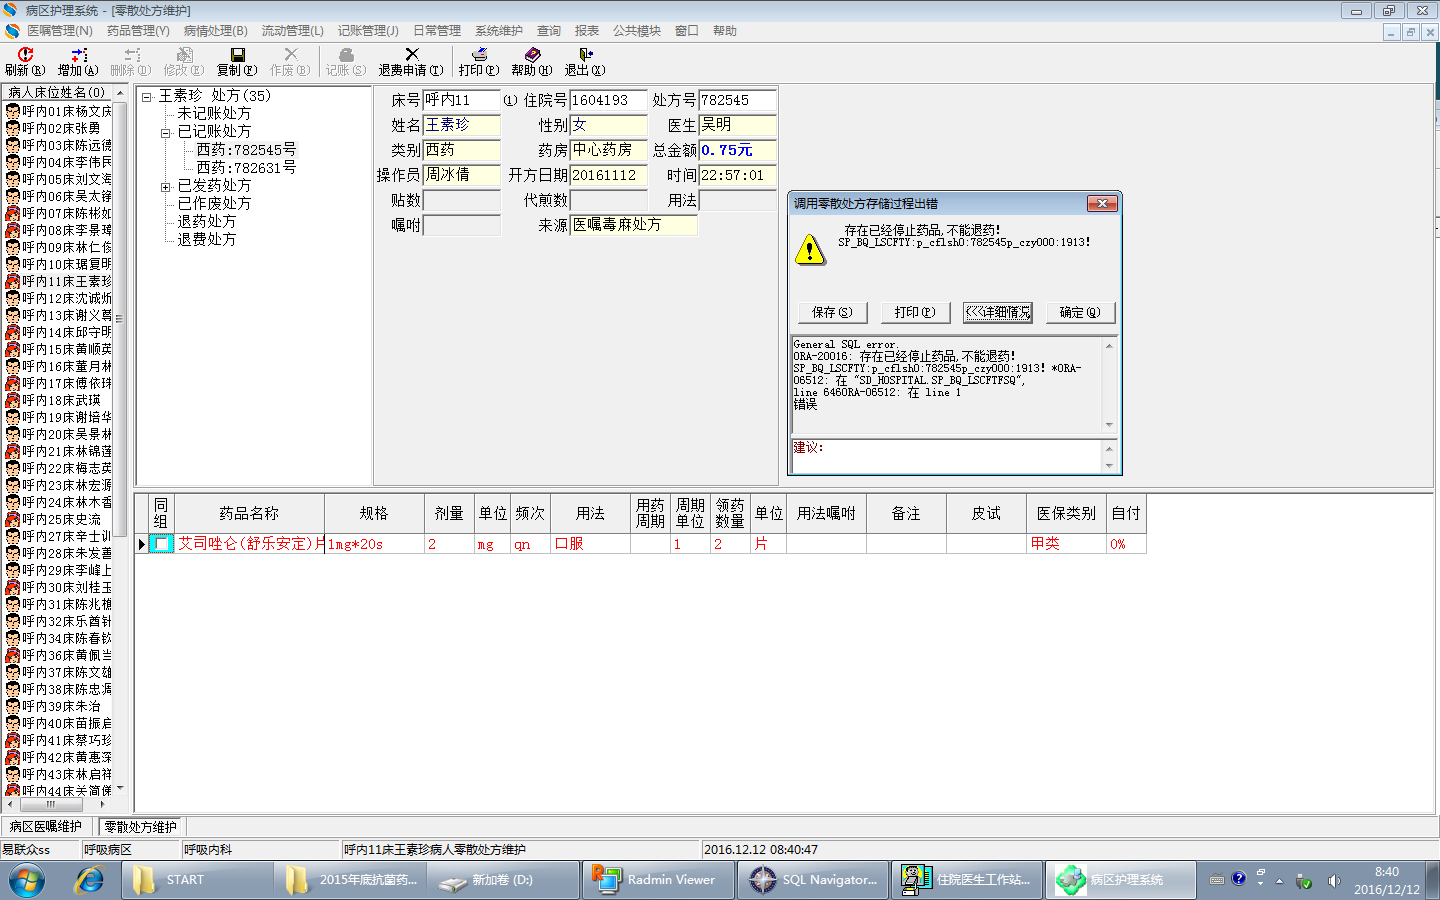1440x900 pixels.
Task: Click the 药品名称 column header
Action: [x=249, y=513]
